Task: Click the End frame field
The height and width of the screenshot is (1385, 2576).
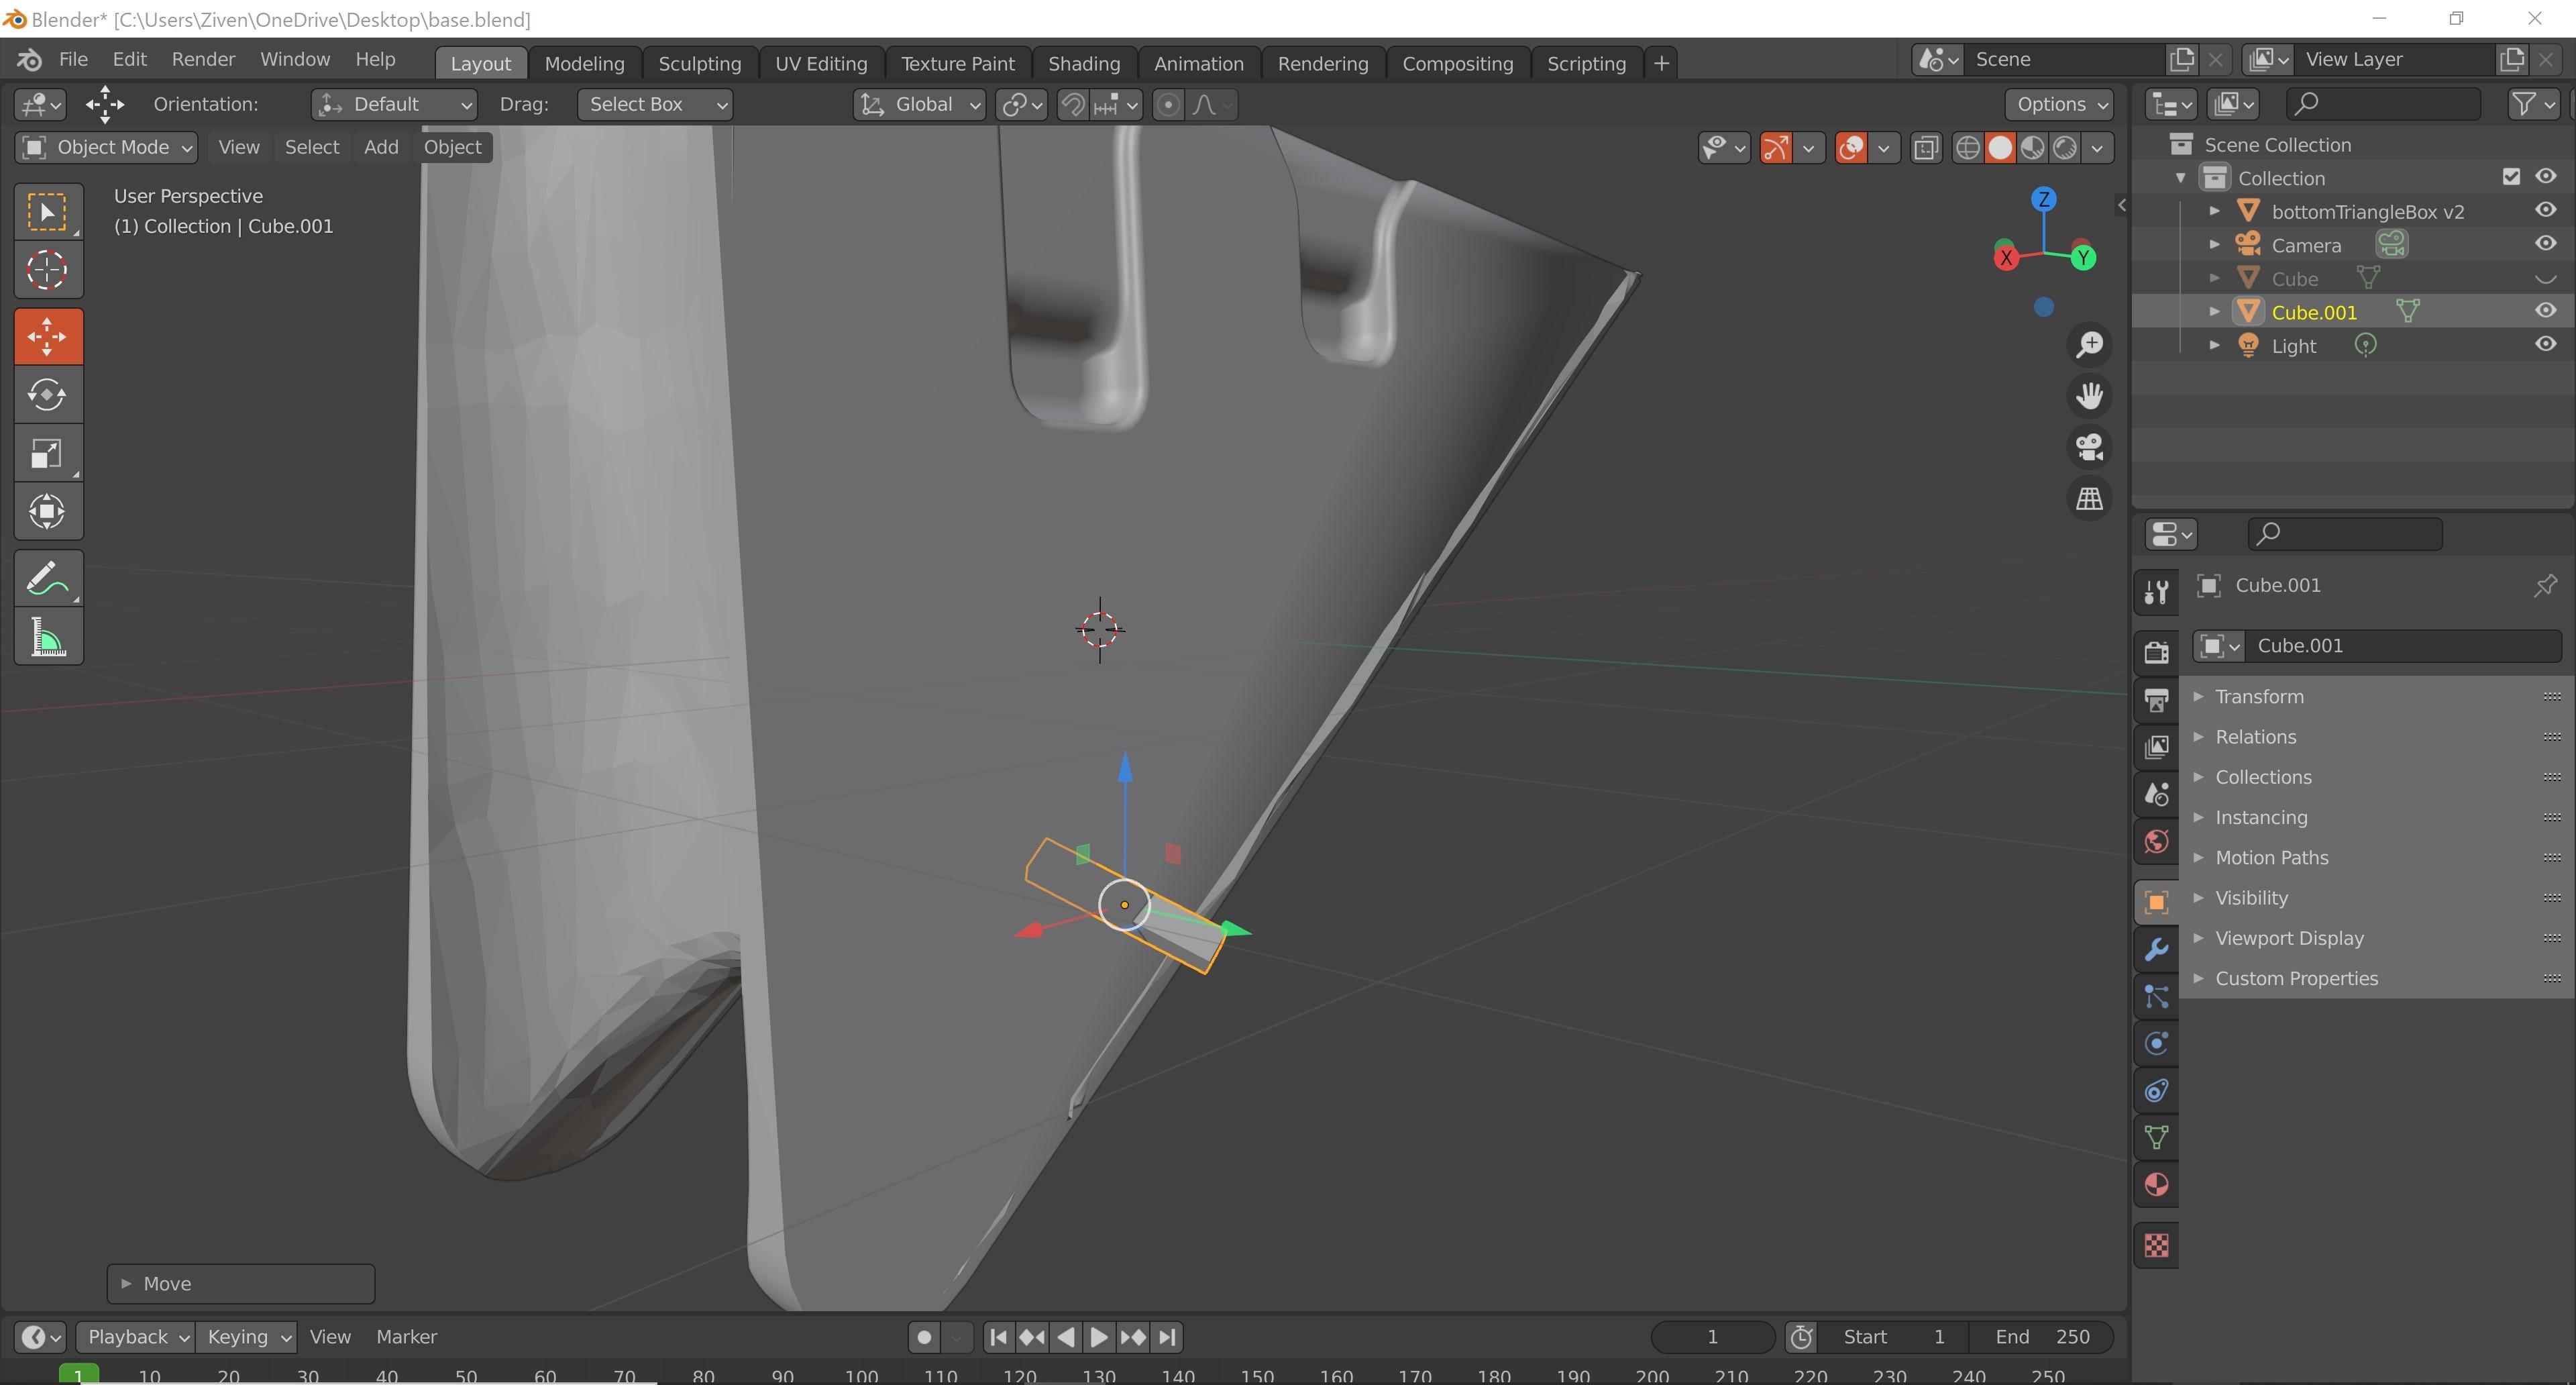Action: (x=2042, y=1337)
